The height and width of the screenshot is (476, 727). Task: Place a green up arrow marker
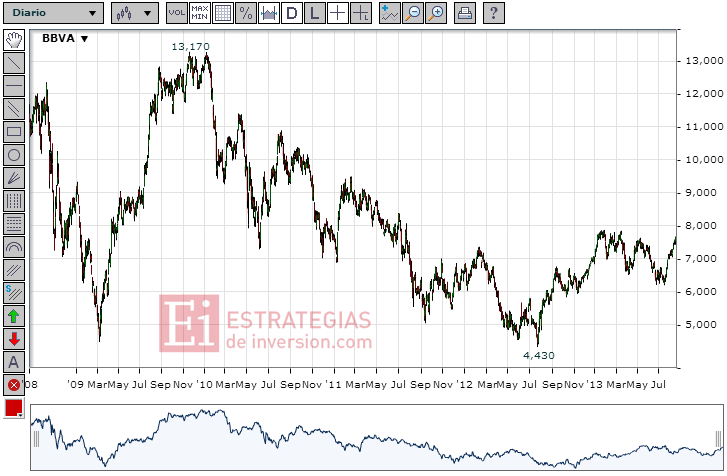14,316
